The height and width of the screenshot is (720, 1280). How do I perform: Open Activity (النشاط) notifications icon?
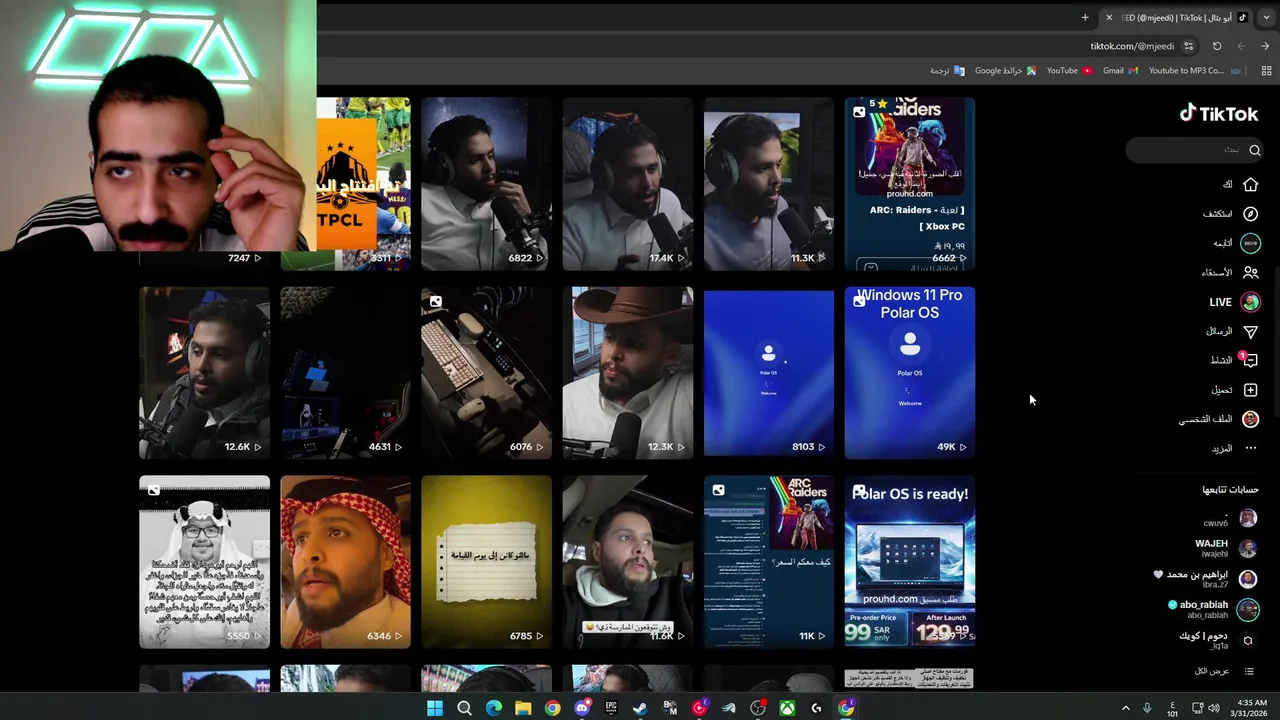point(1250,360)
